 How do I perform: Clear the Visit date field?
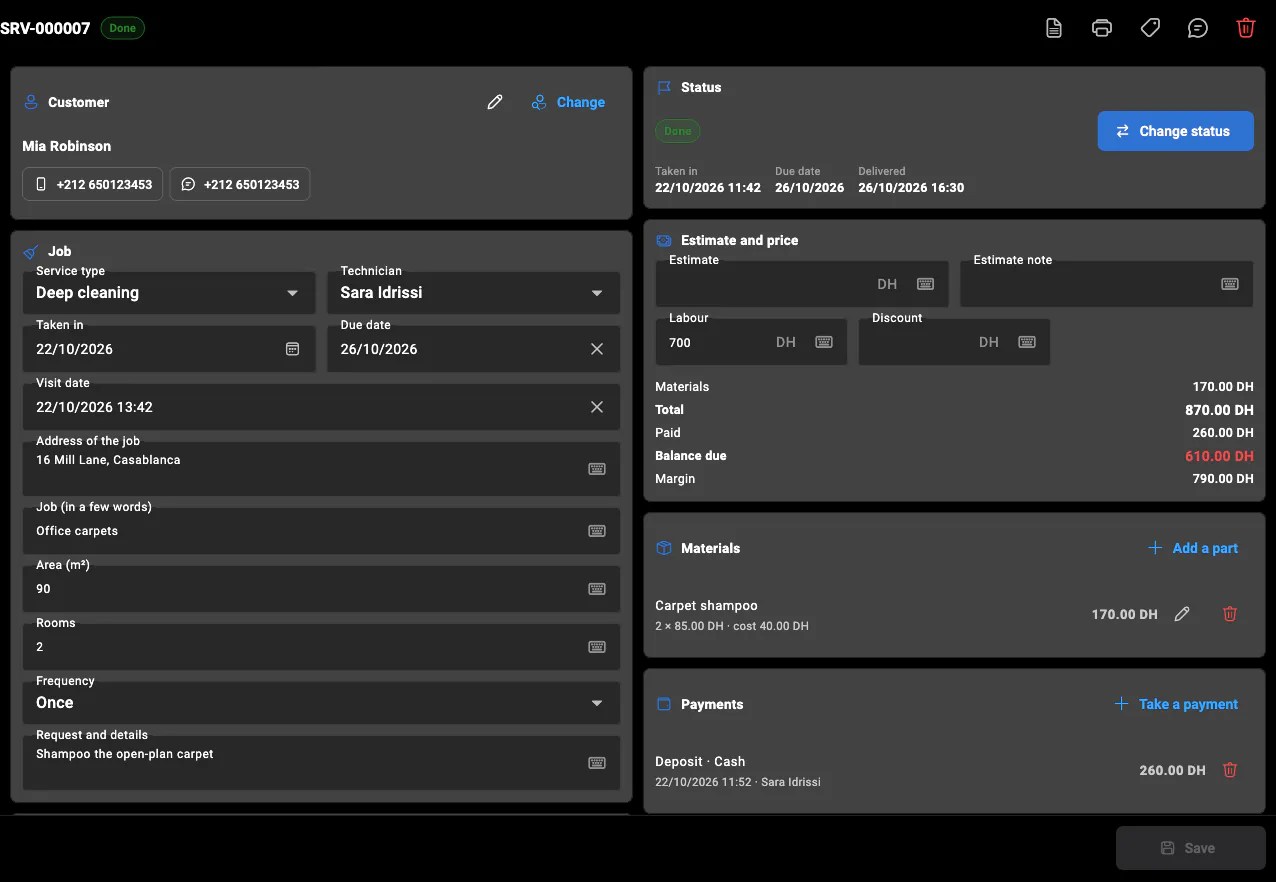point(597,407)
